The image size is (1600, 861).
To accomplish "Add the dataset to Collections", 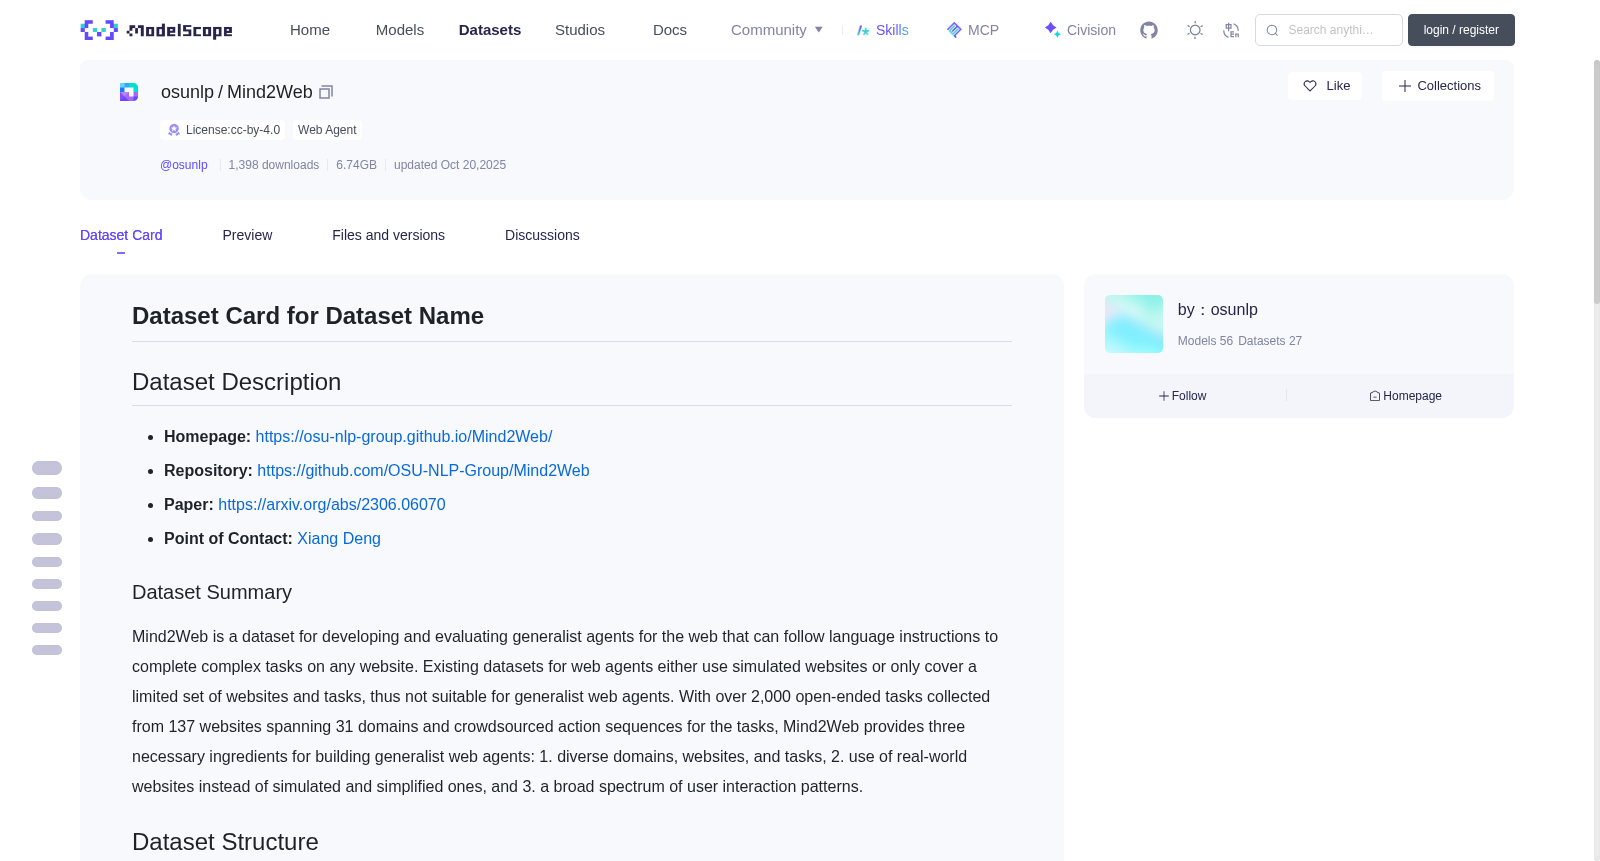I will 1438,86.
